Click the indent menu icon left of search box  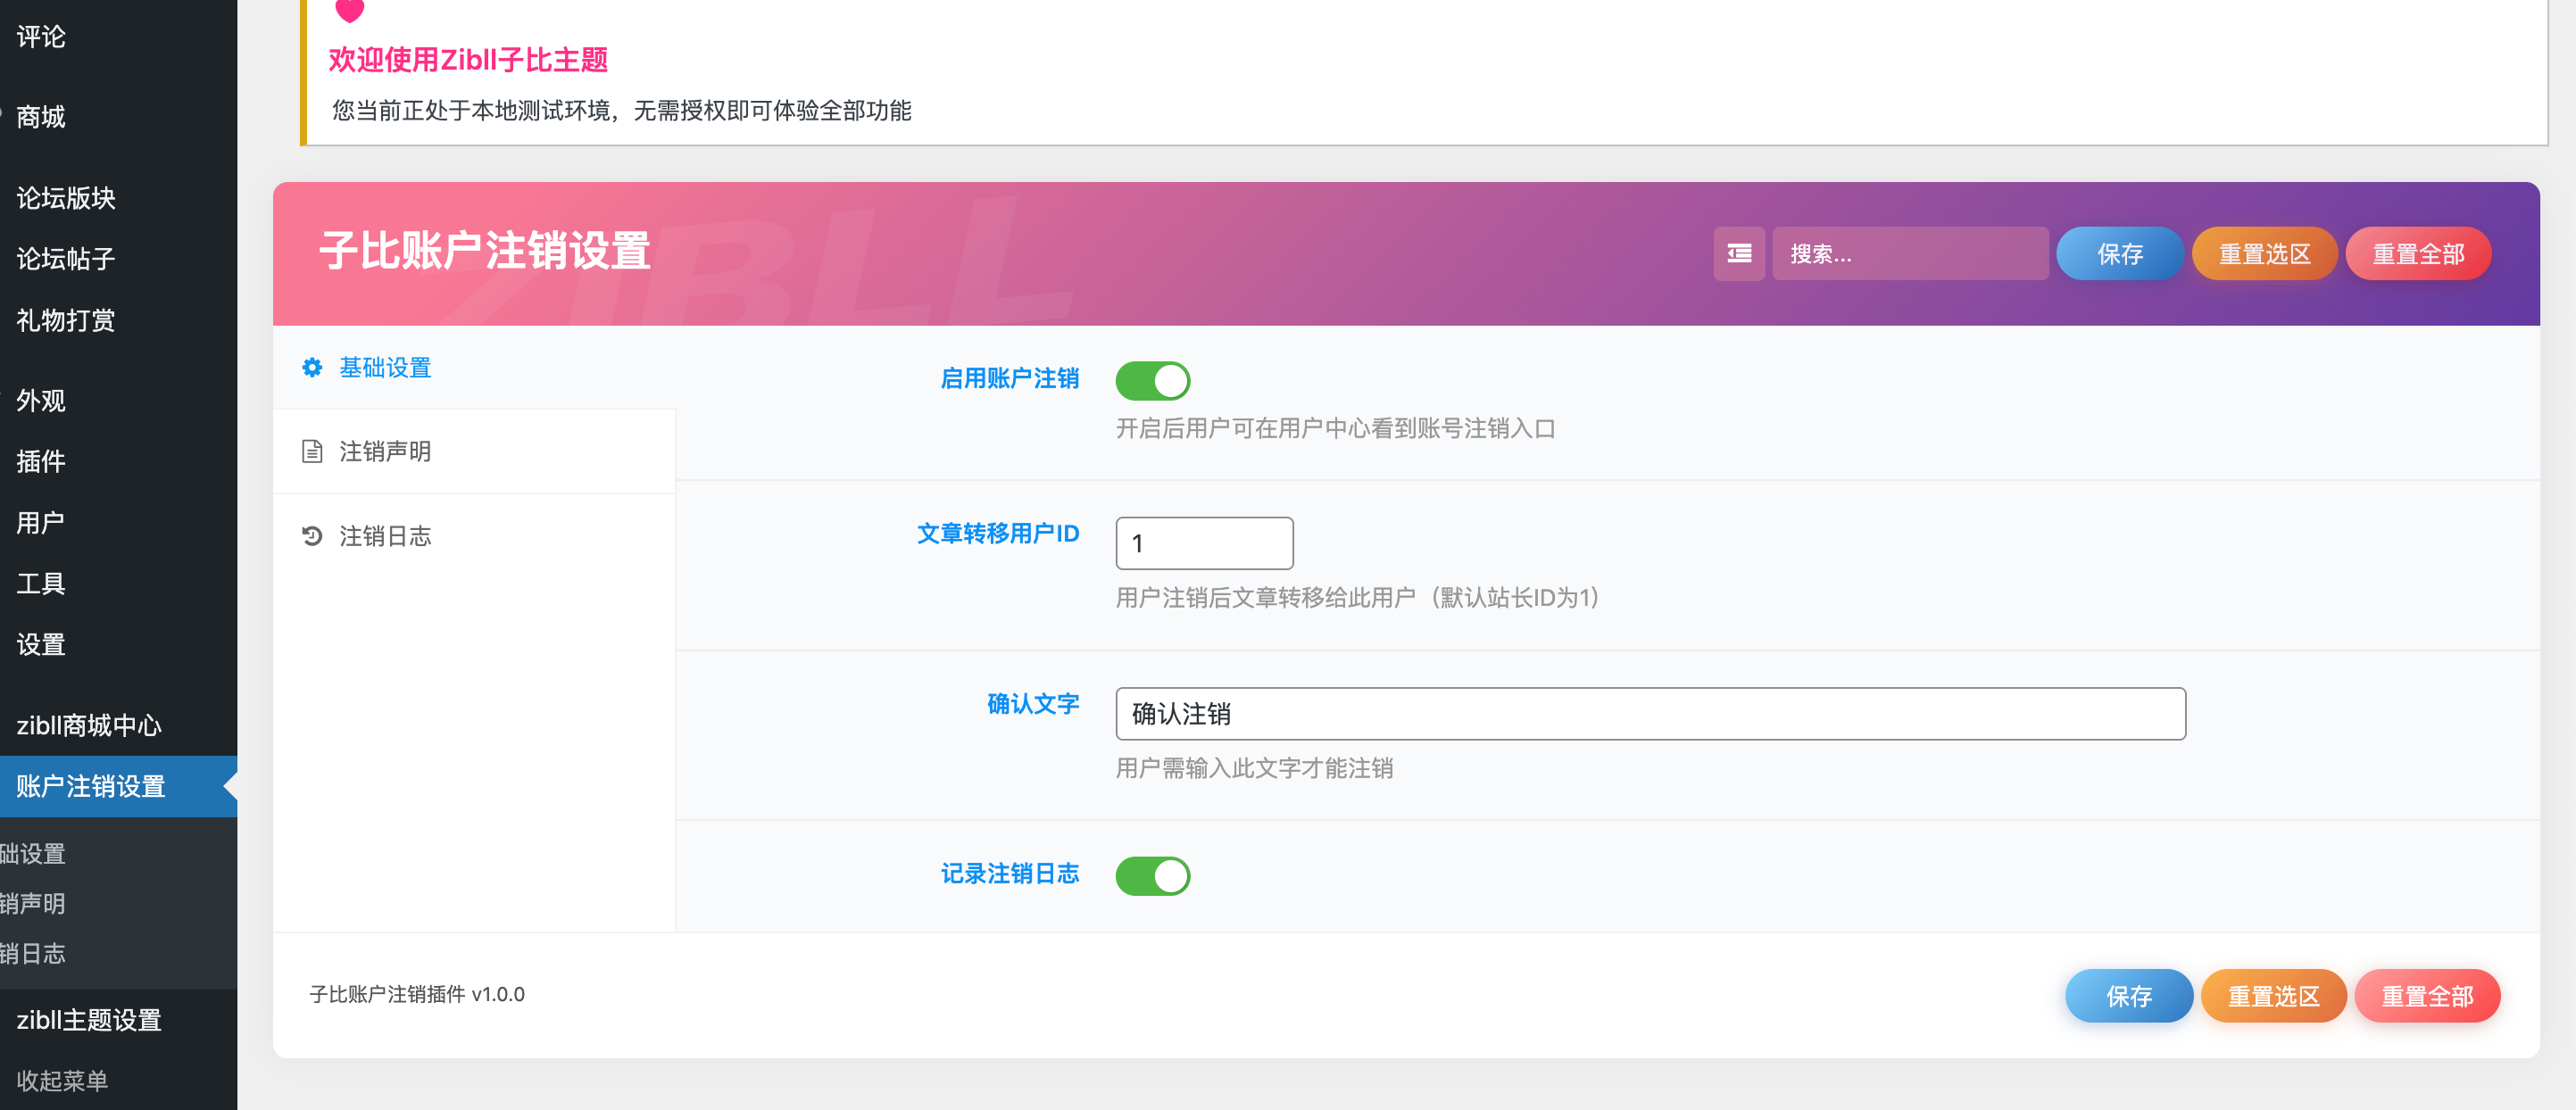(x=1739, y=254)
